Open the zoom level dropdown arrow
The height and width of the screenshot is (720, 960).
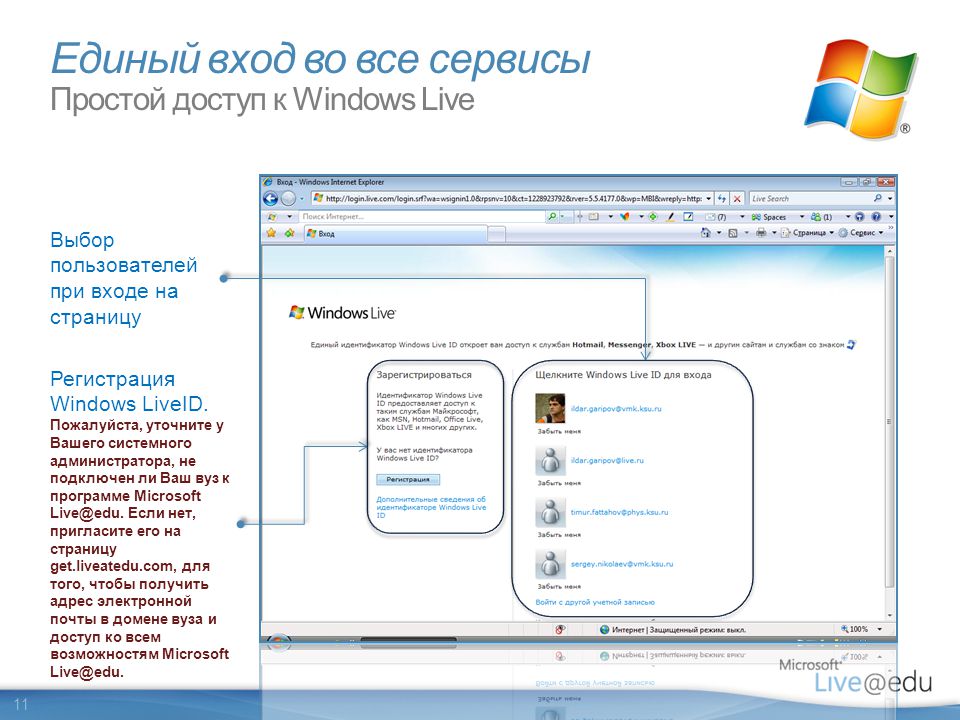point(880,629)
